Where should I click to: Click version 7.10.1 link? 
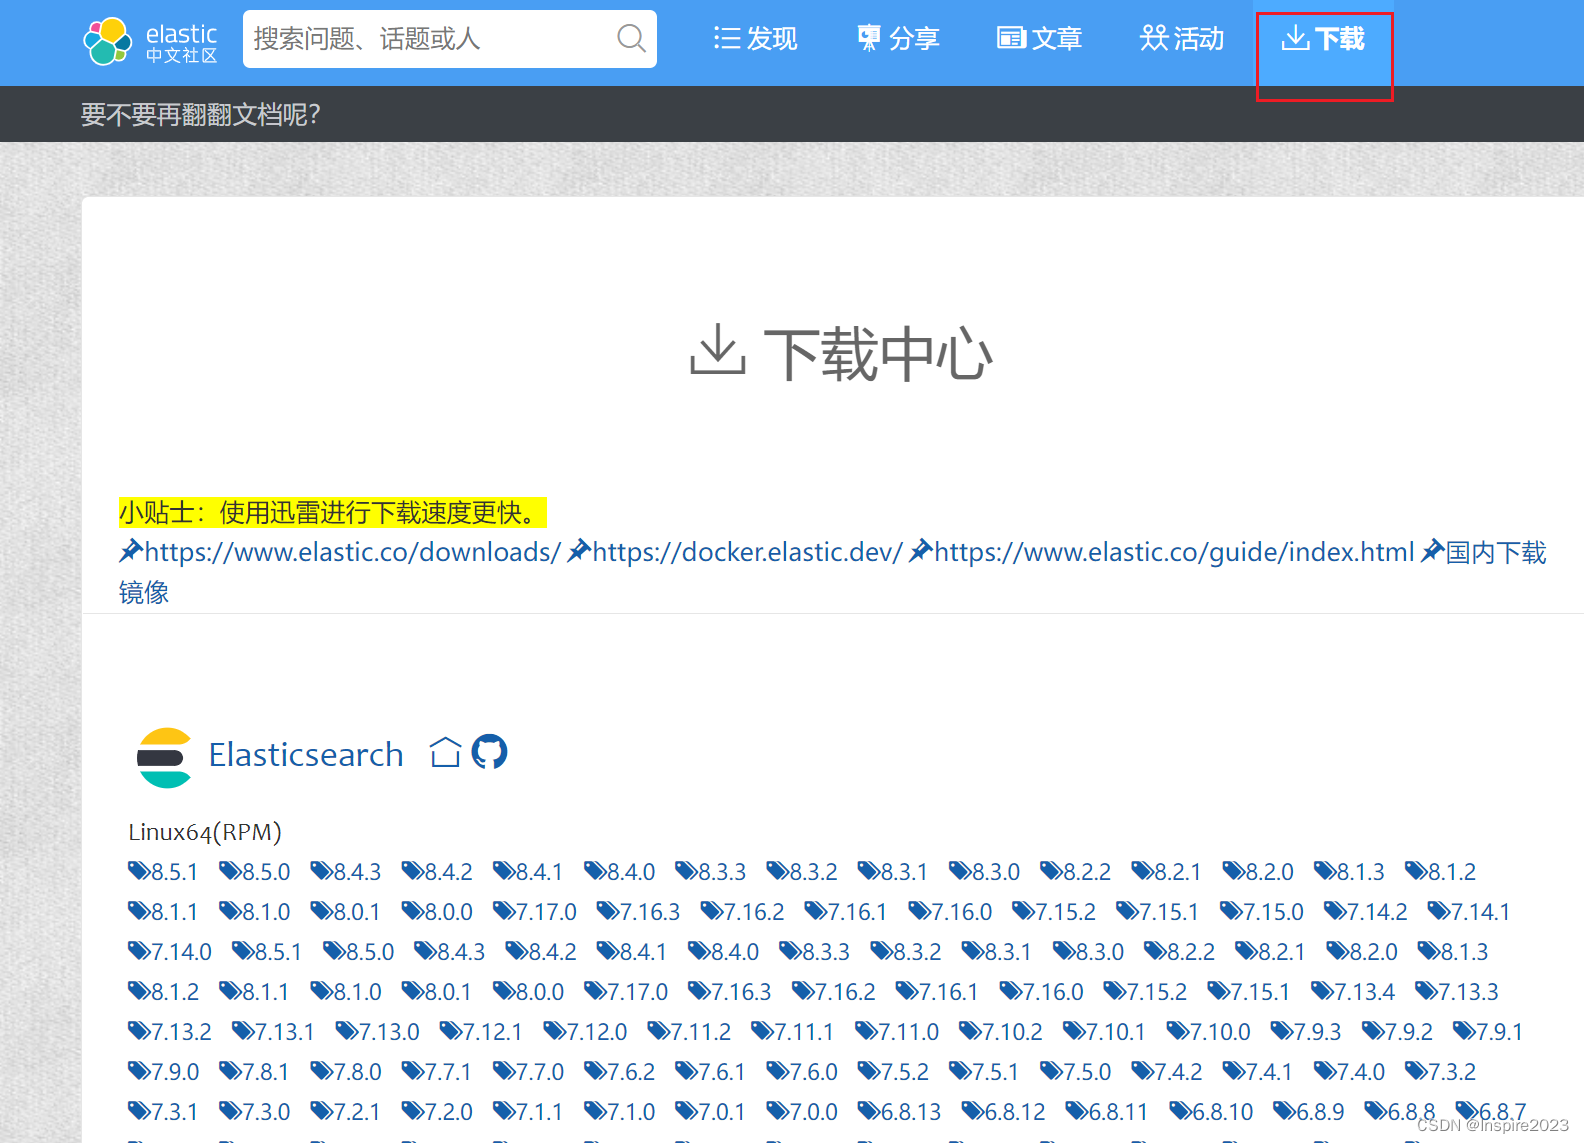point(1104,1032)
